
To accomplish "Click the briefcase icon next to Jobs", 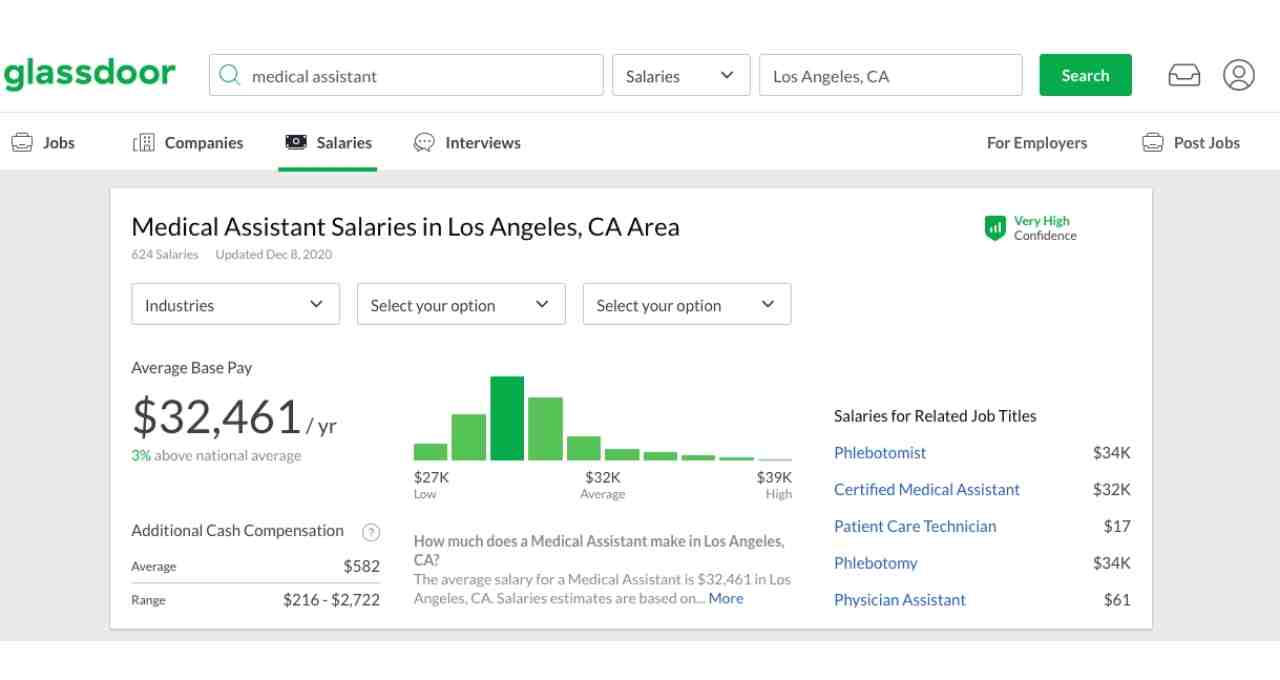I will (21, 142).
